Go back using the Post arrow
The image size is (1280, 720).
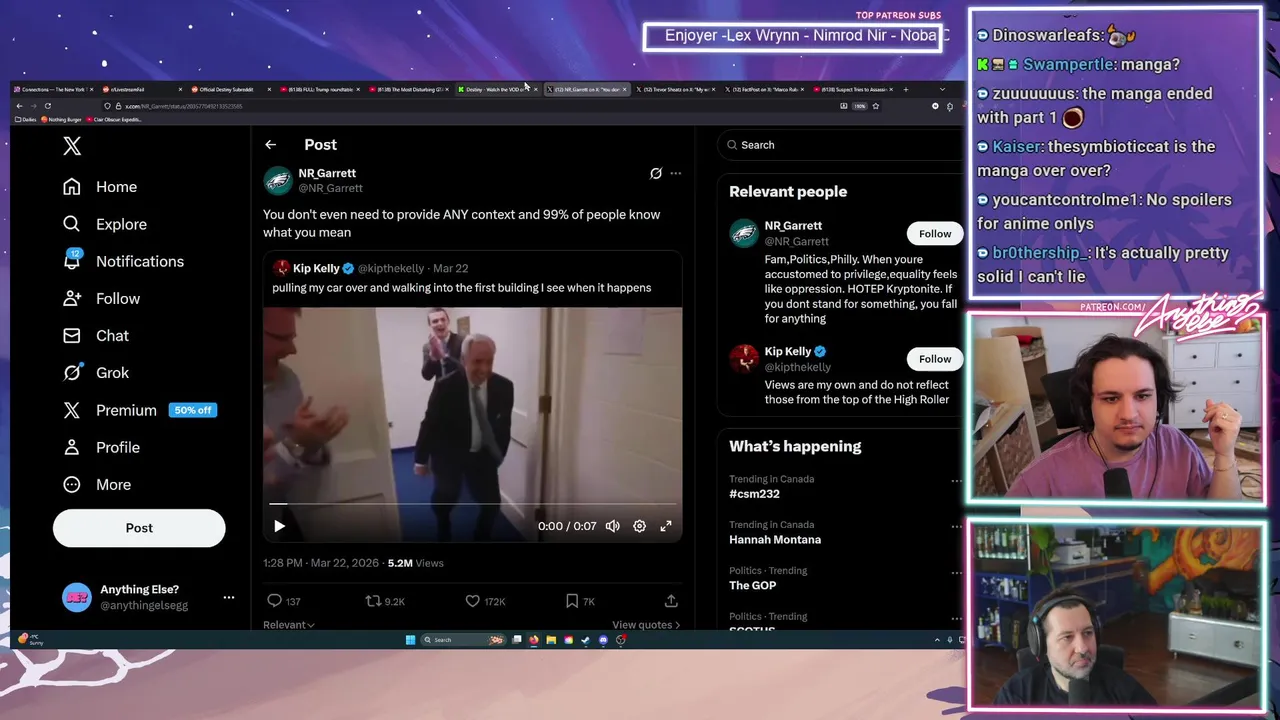pos(270,145)
